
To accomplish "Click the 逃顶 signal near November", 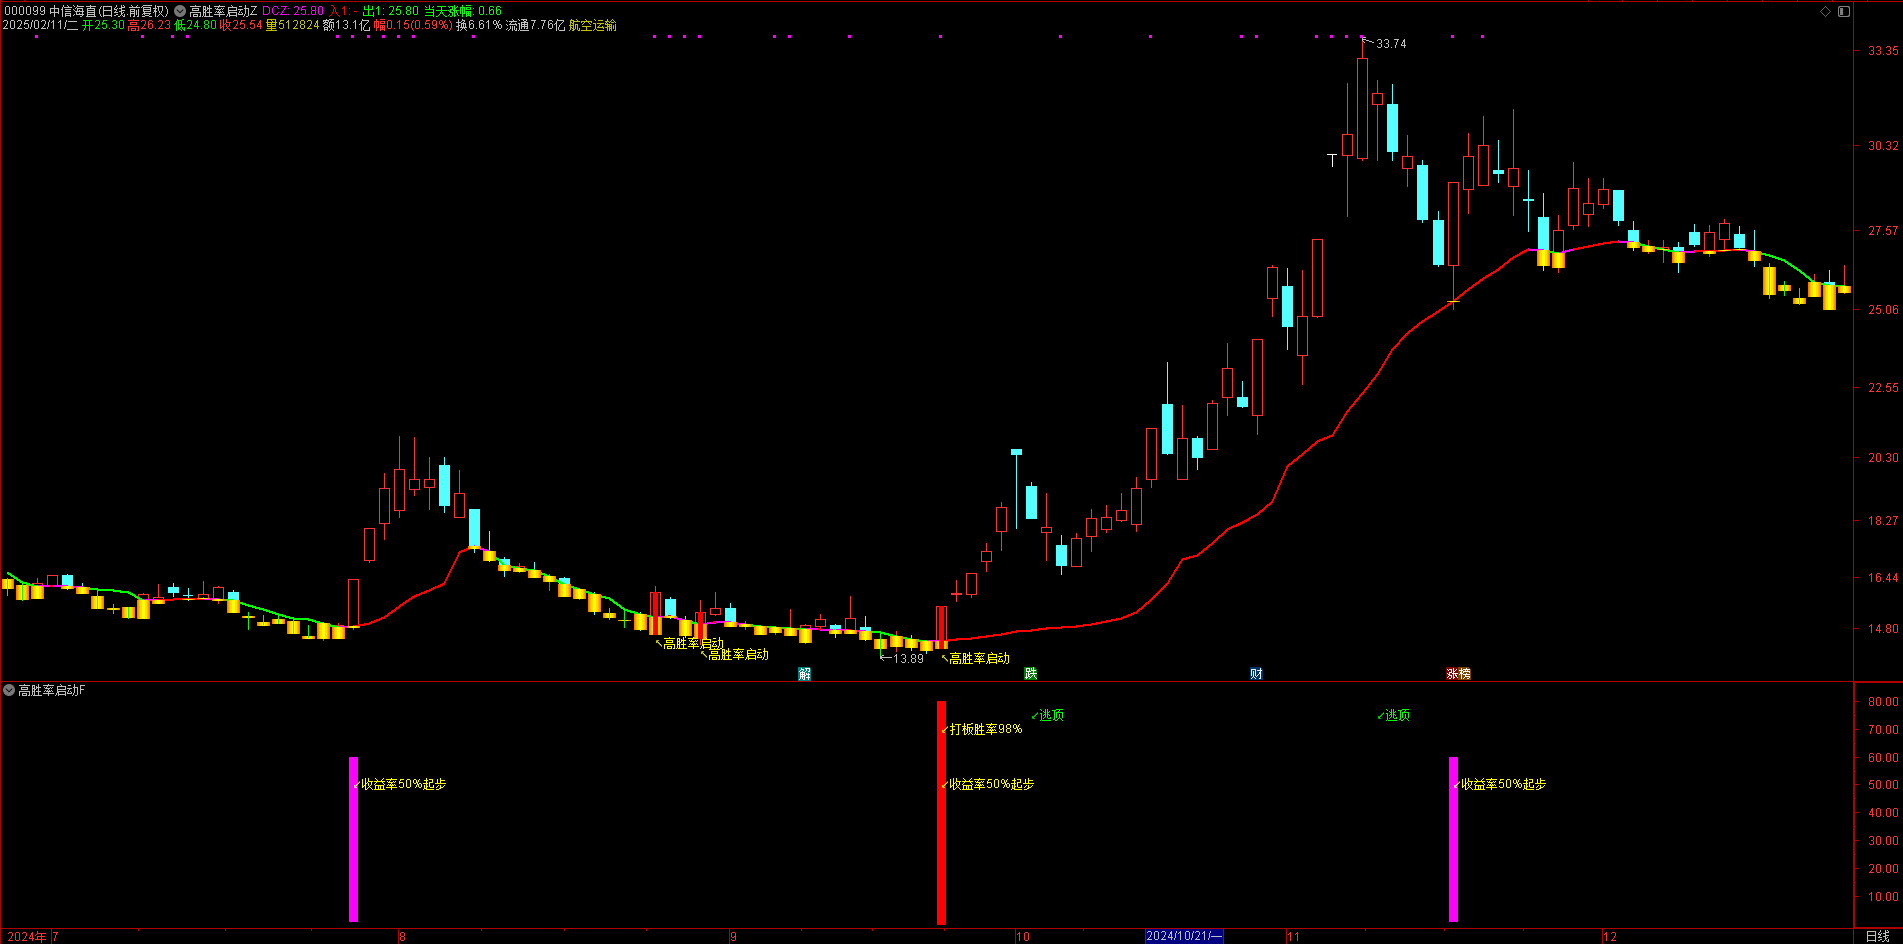I will 1397,715.
